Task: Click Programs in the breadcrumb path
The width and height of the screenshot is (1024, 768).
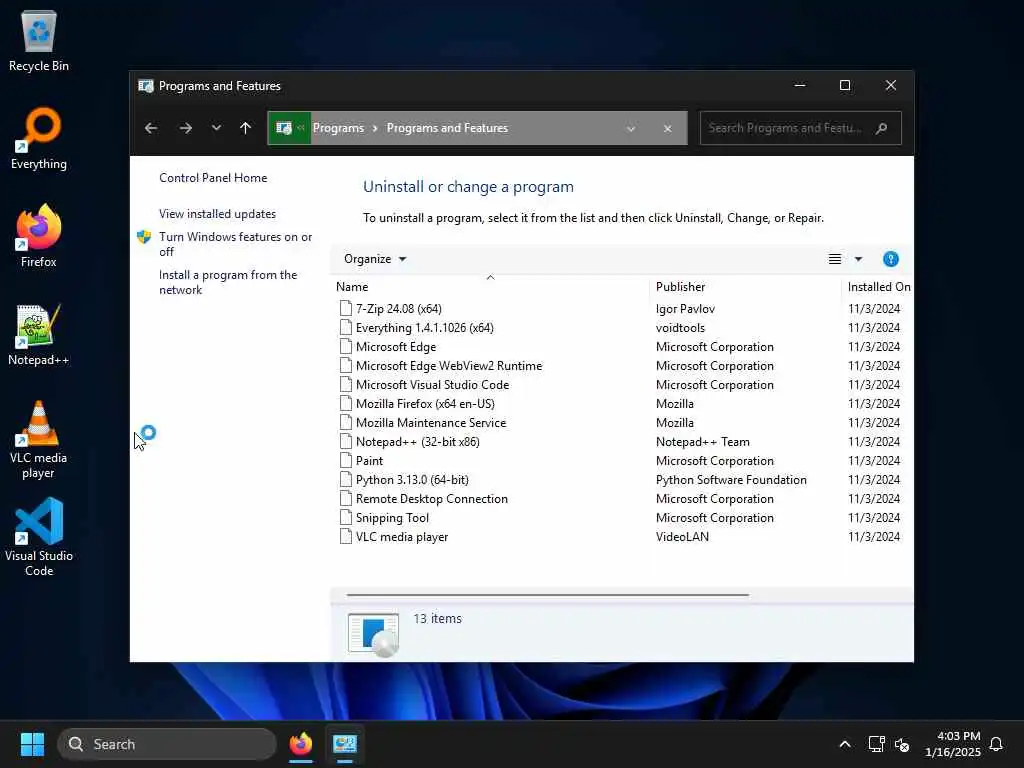Action: [338, 128]
